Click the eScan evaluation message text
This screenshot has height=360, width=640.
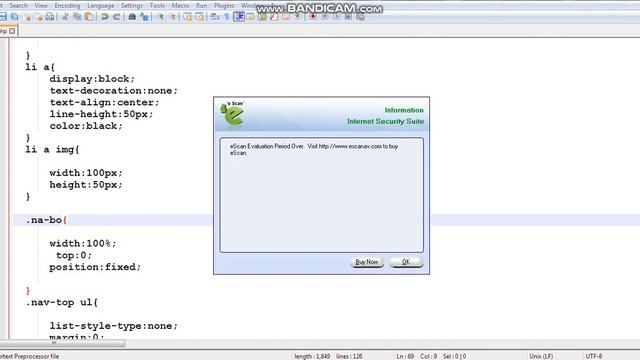[x=314, y=149]
